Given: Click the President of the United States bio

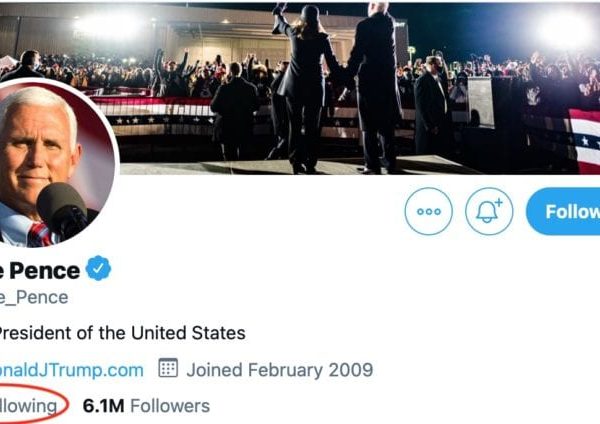Looking at the screenshot, I should click(122, 332).
